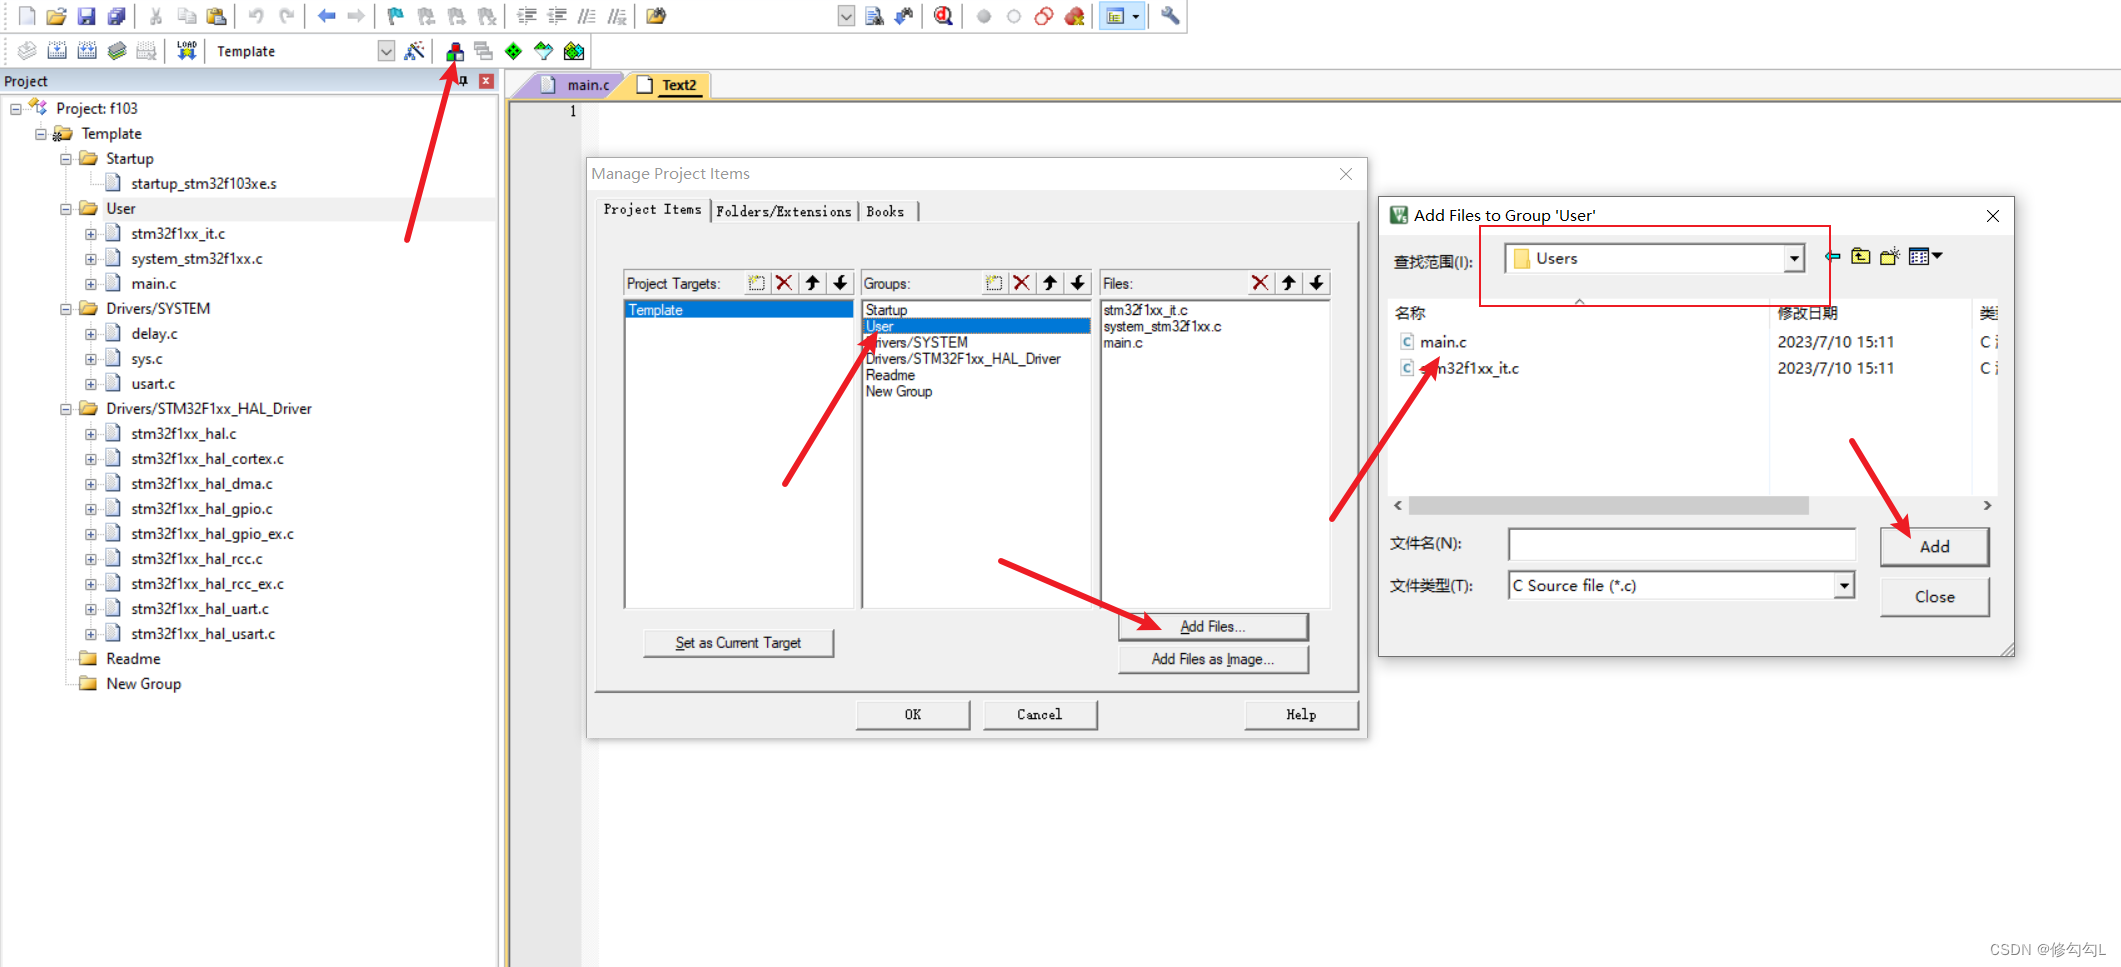The image size is (2121, 967).
Task: Click the Open file folder icon
Action: click(57, 16)
